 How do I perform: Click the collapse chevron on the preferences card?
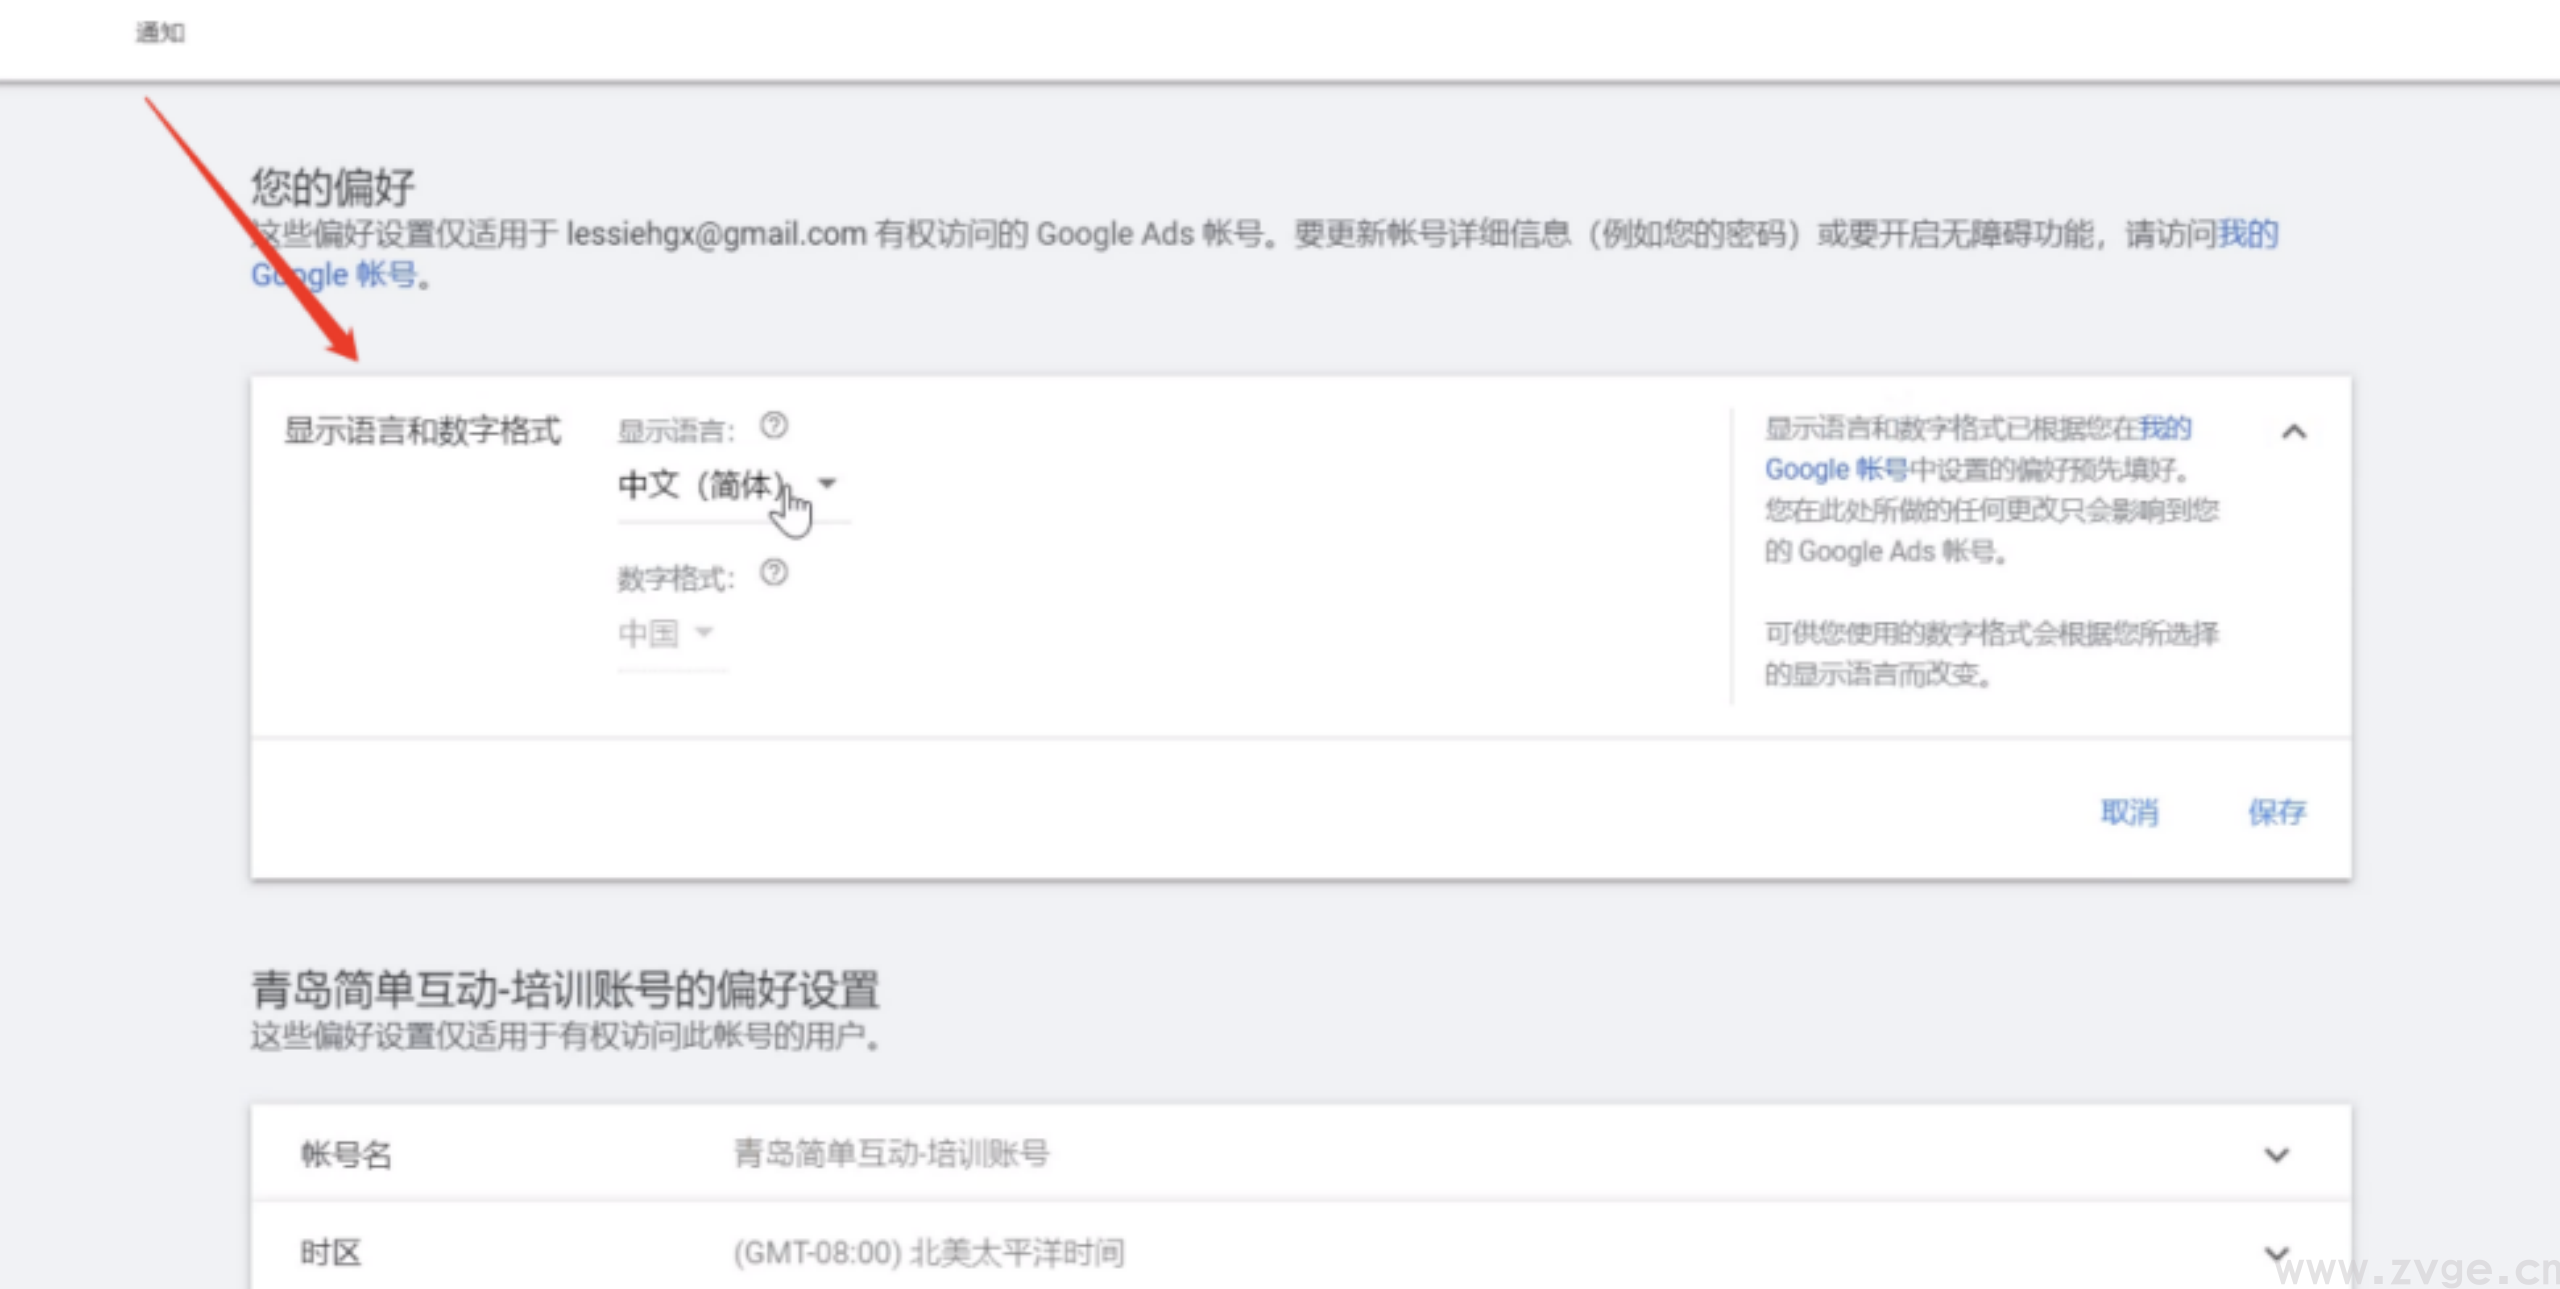(2296, 431)
